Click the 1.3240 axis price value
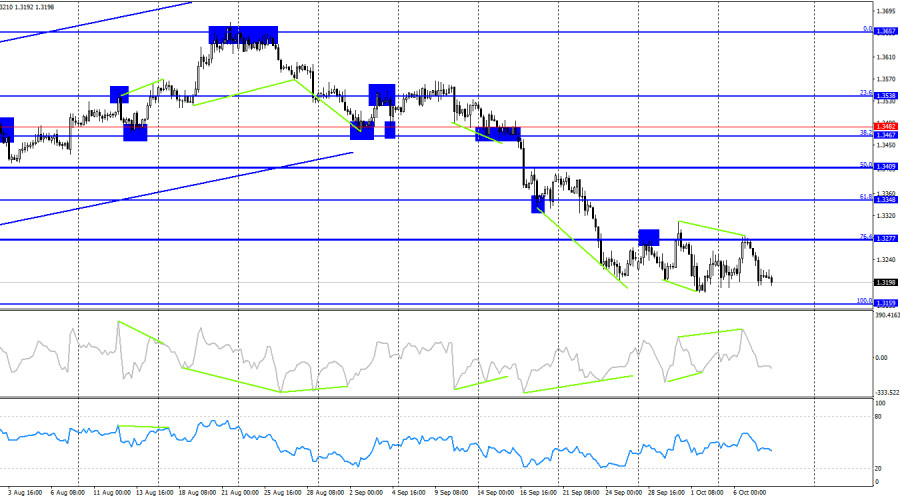Image resolution: width=900 pixels, height=500 pixels. [886, 259]
